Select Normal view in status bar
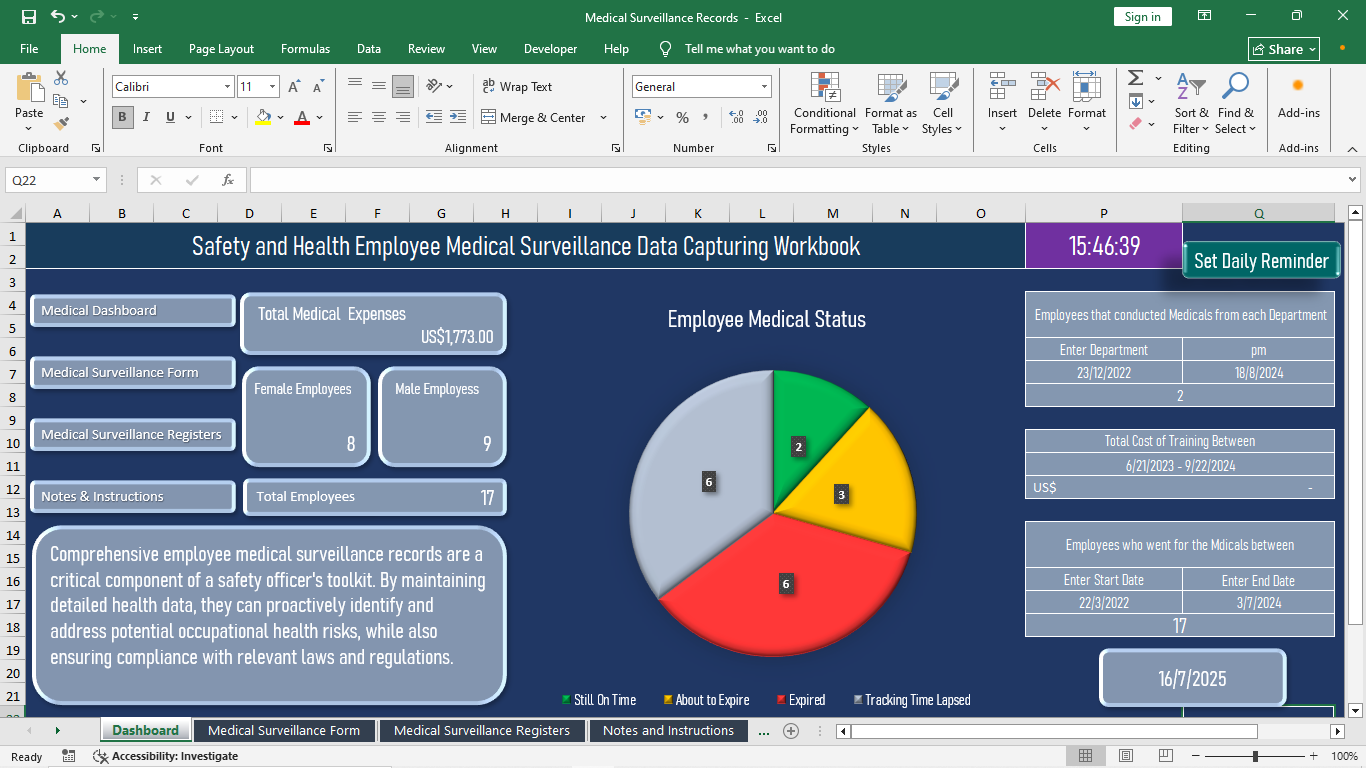The width and height of the screenshot is (1366, 768). [x=1085, y=756]
